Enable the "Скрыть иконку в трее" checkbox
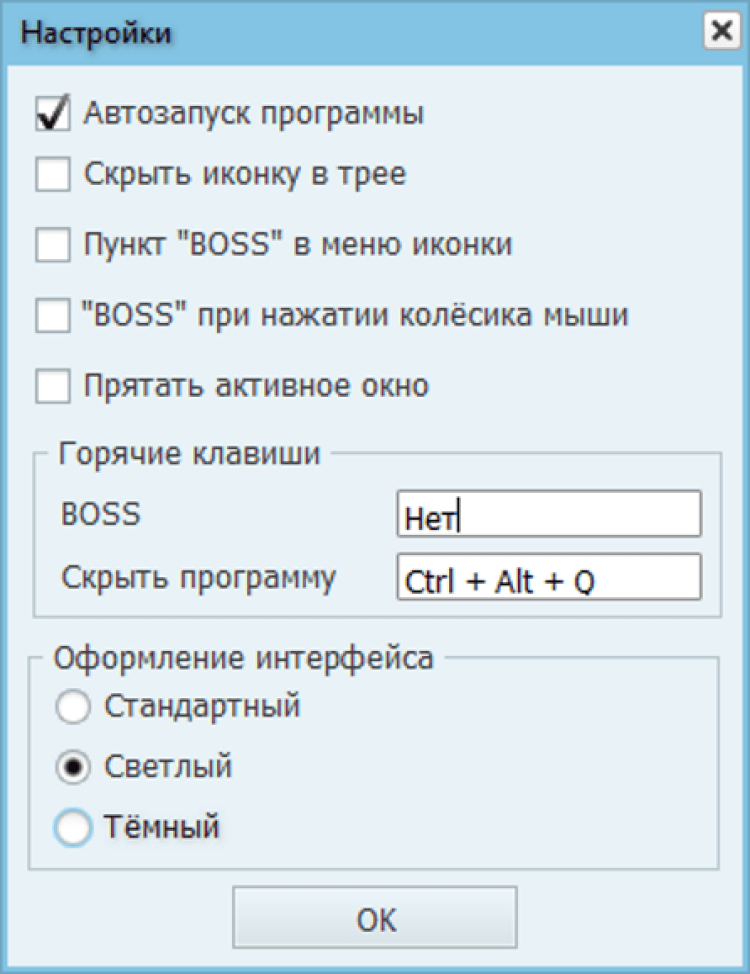This screenshot has height=974, width=750. tap(52, 174)
